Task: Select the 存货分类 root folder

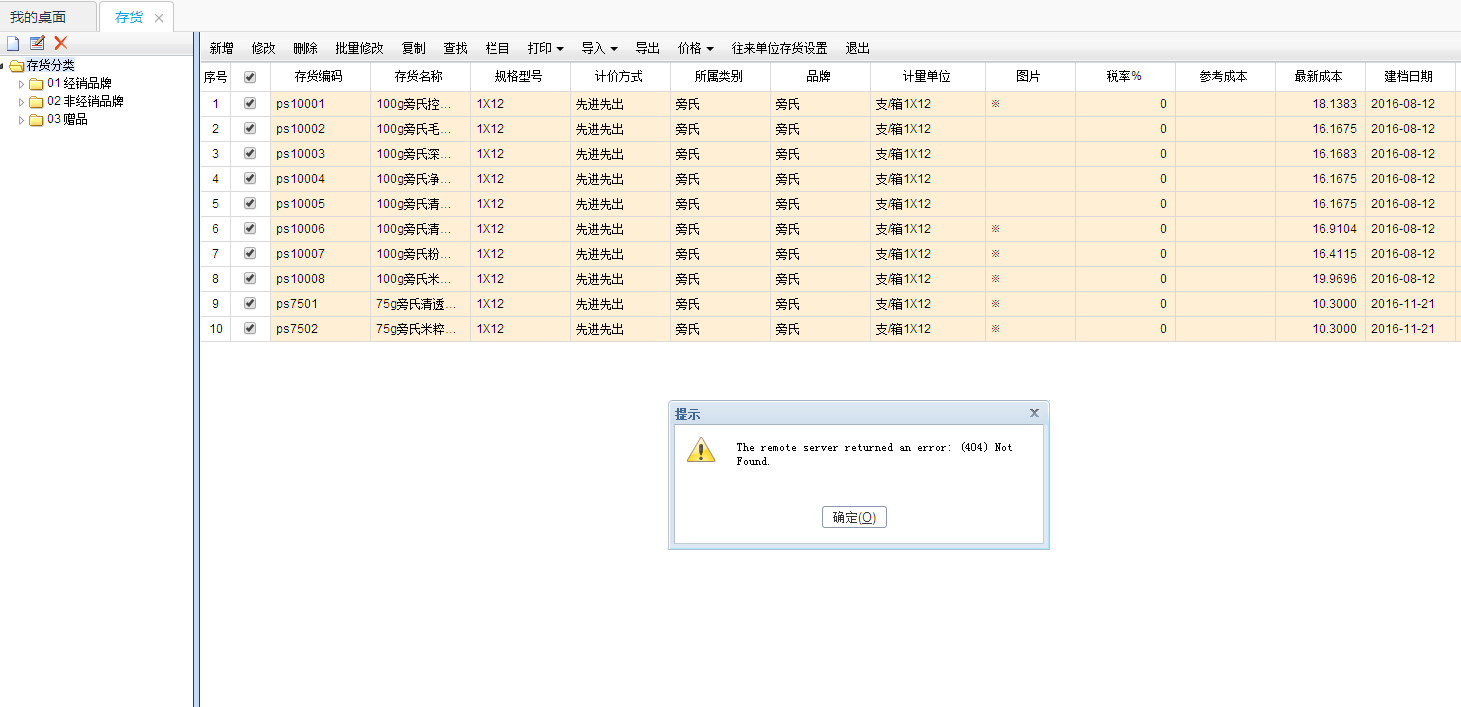Action: point(50,65)
